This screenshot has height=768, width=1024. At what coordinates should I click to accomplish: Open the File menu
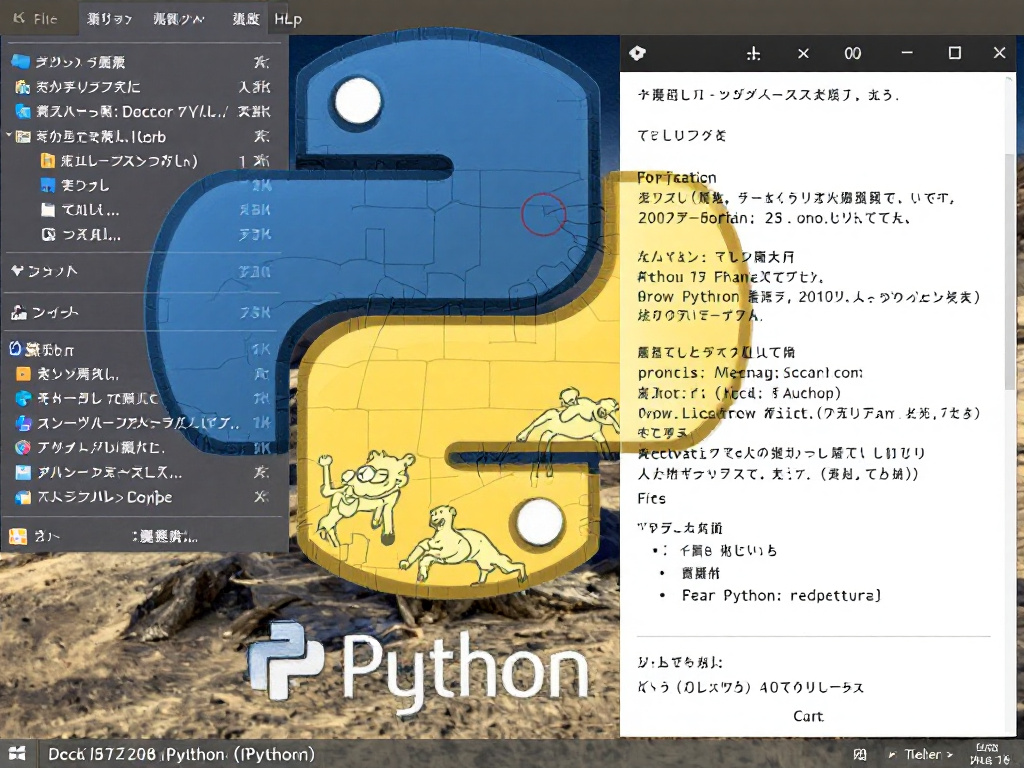[37, 18]
